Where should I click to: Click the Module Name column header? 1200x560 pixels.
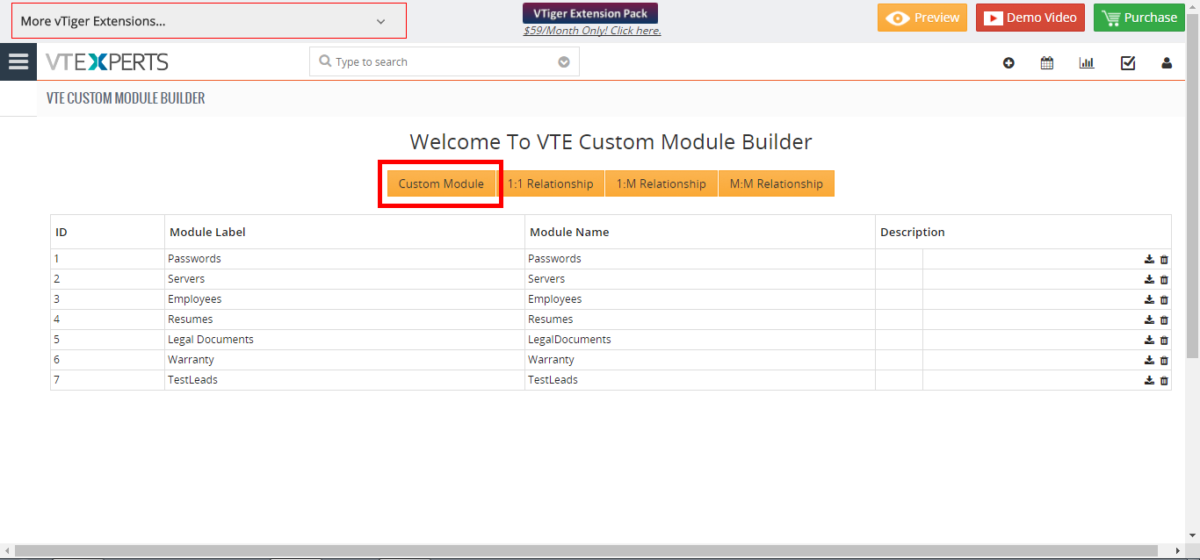click(699, 232)
